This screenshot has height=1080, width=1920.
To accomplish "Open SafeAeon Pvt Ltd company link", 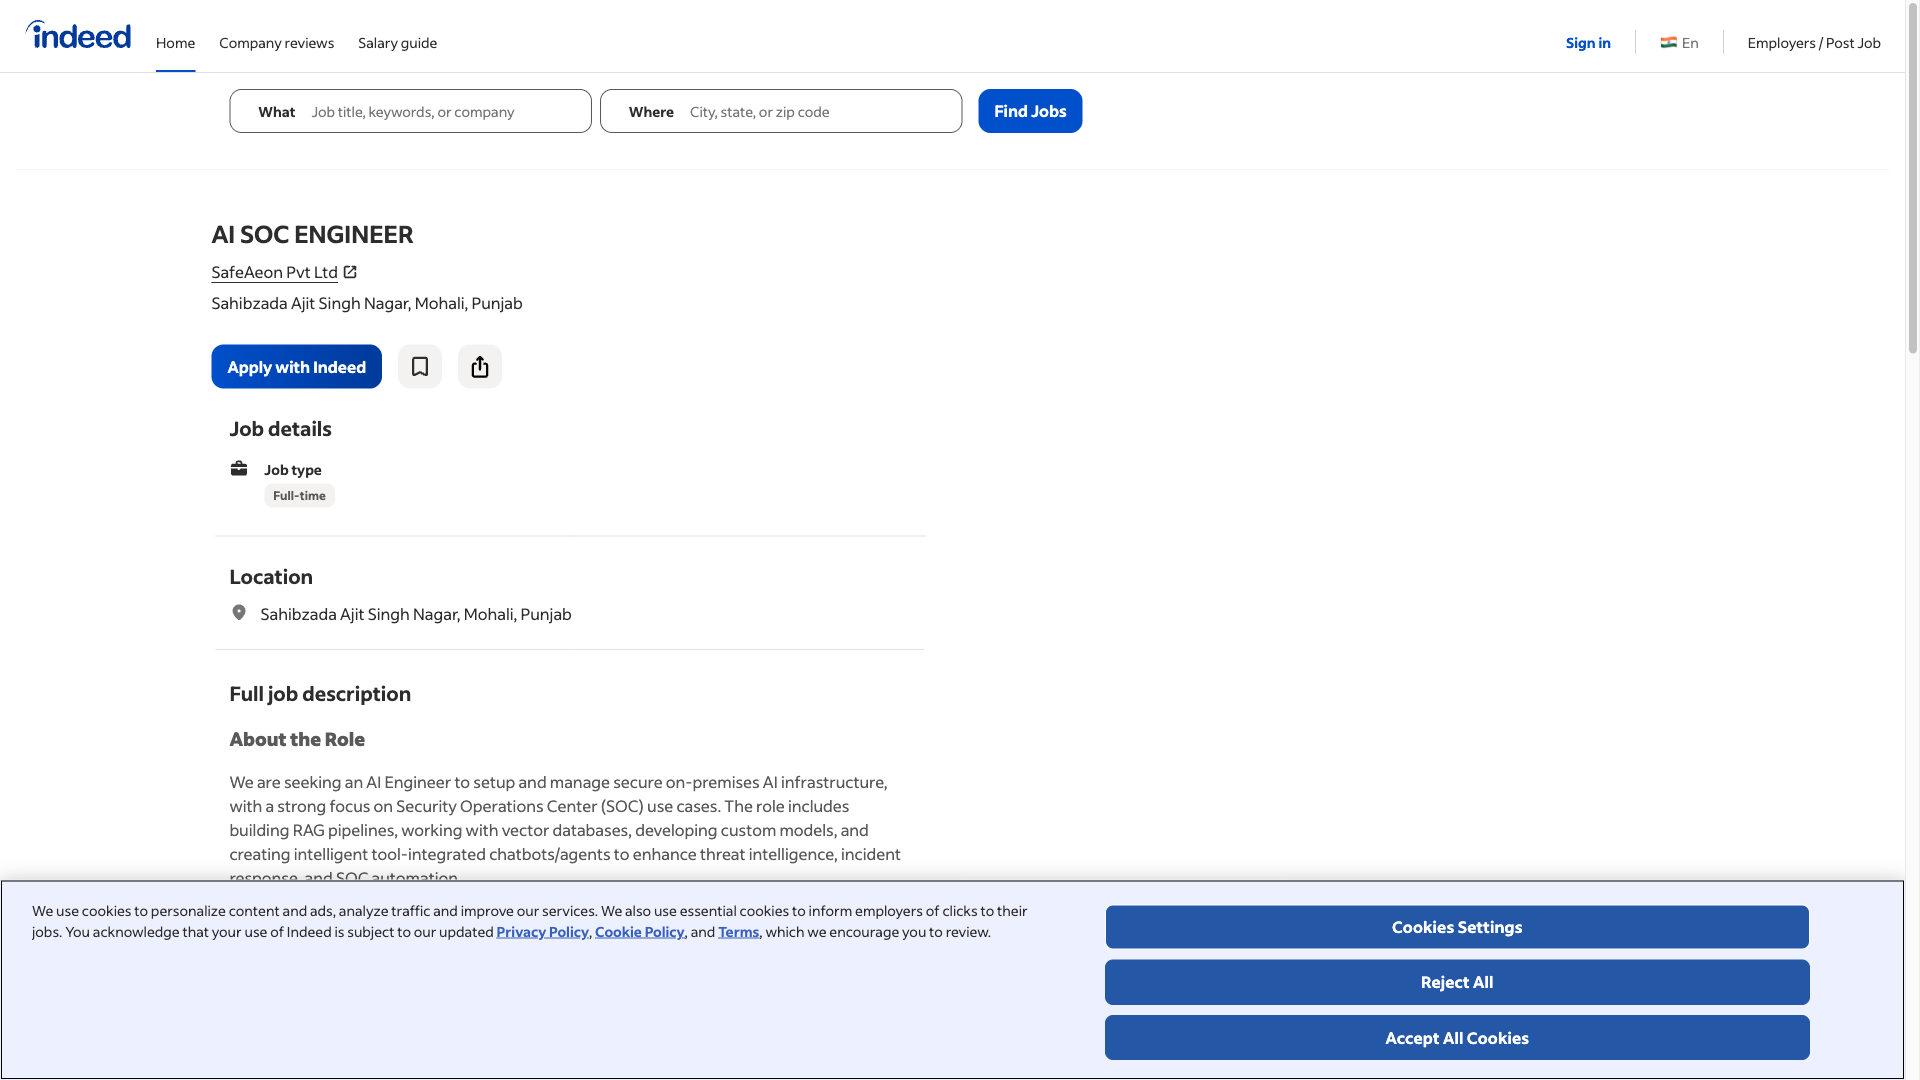I will click(x=274, y=272).
